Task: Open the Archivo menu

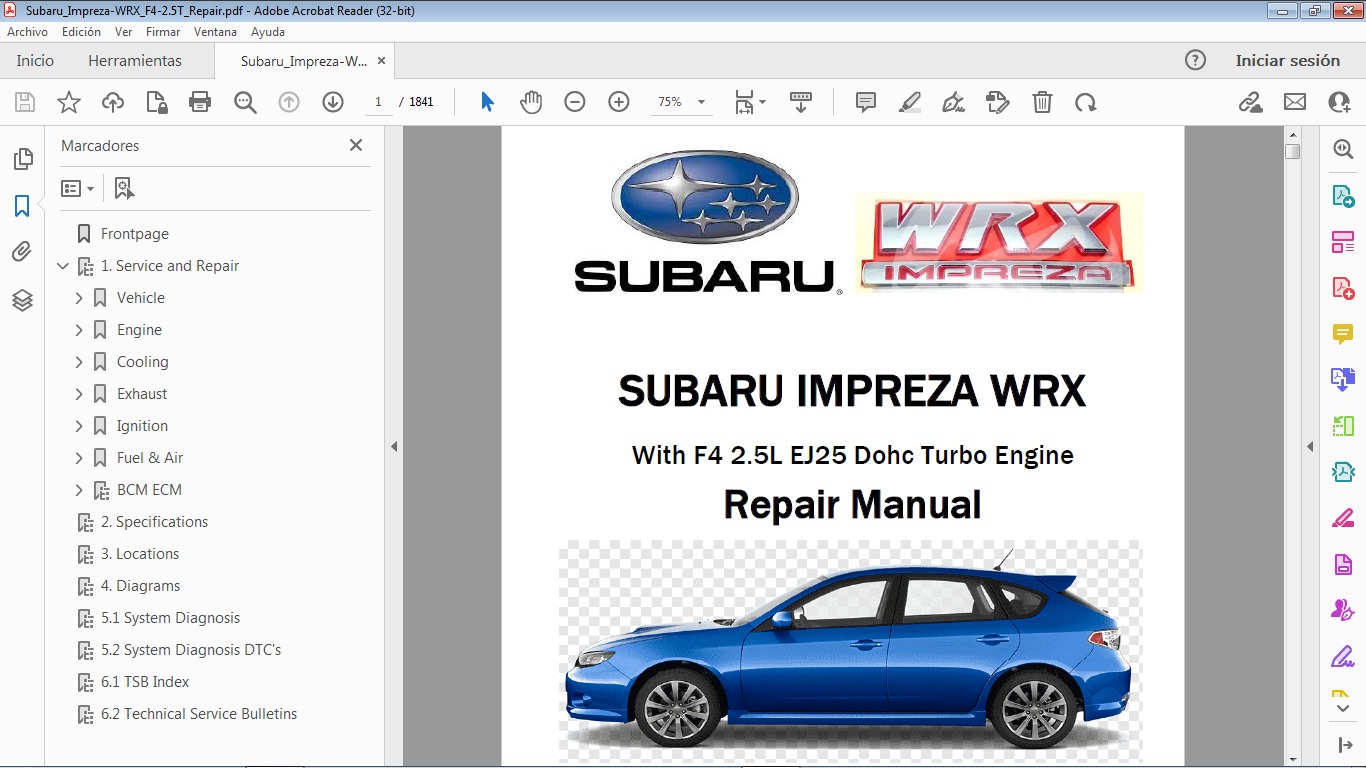Action: pos(28,32)
